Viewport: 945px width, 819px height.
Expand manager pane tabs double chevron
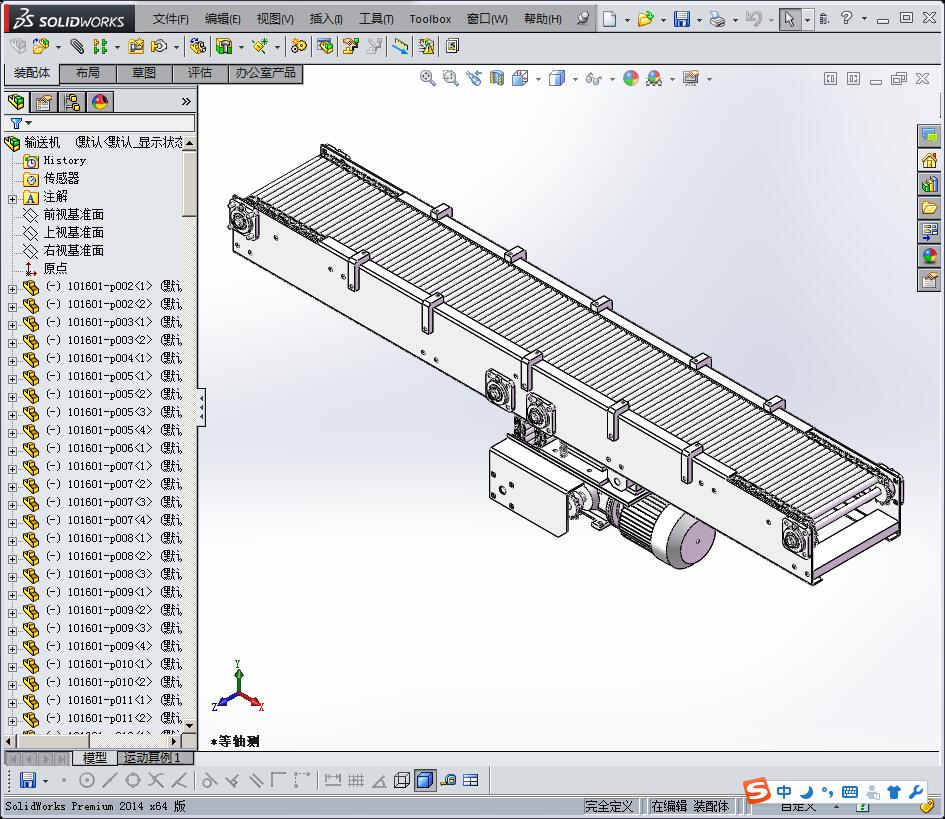pyautogui.click(x=186, y=102)
